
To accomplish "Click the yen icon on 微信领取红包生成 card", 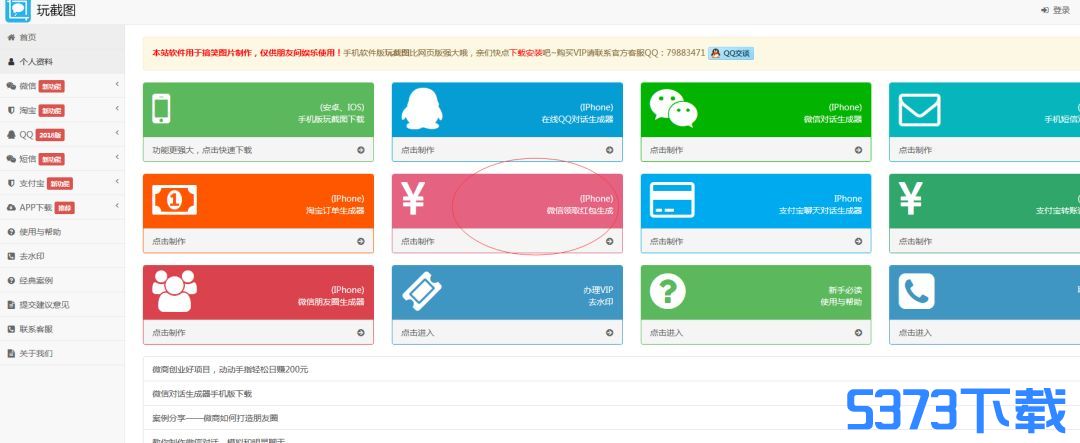I will [x=413, y=200].
